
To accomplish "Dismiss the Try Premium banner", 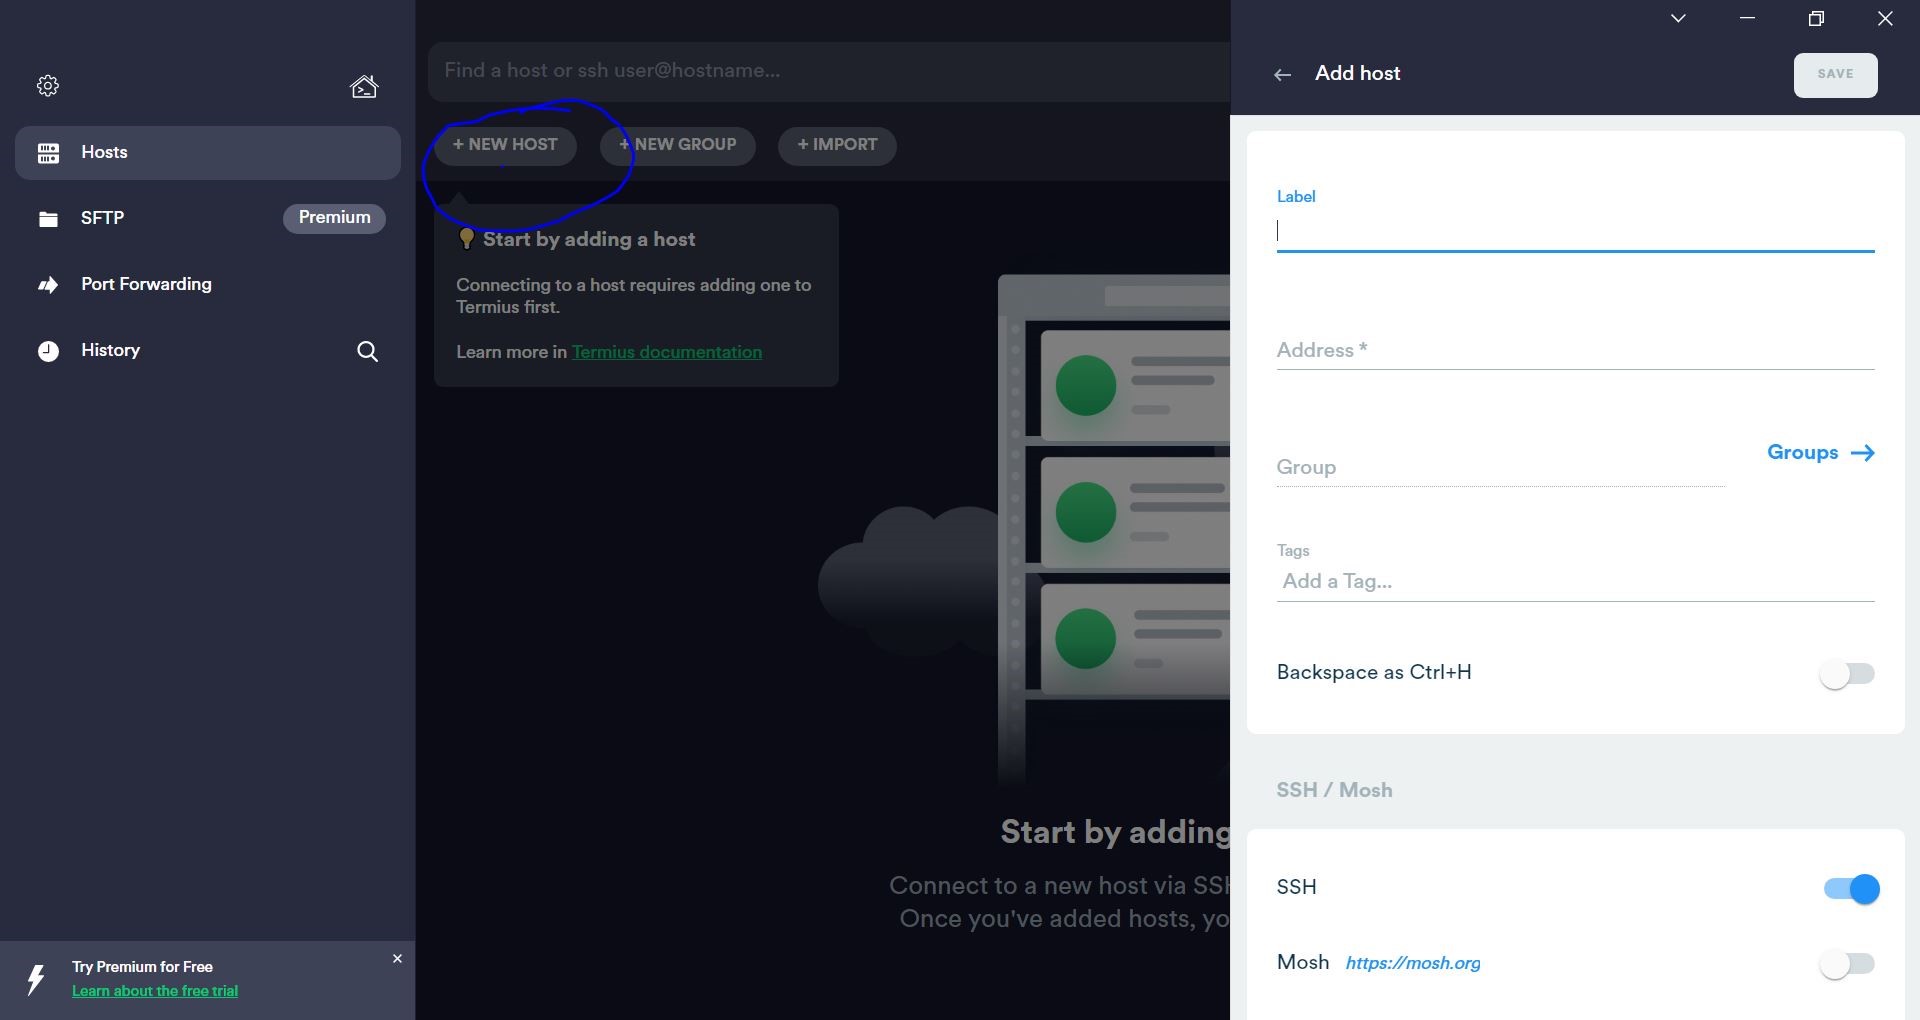I will 397,959.
